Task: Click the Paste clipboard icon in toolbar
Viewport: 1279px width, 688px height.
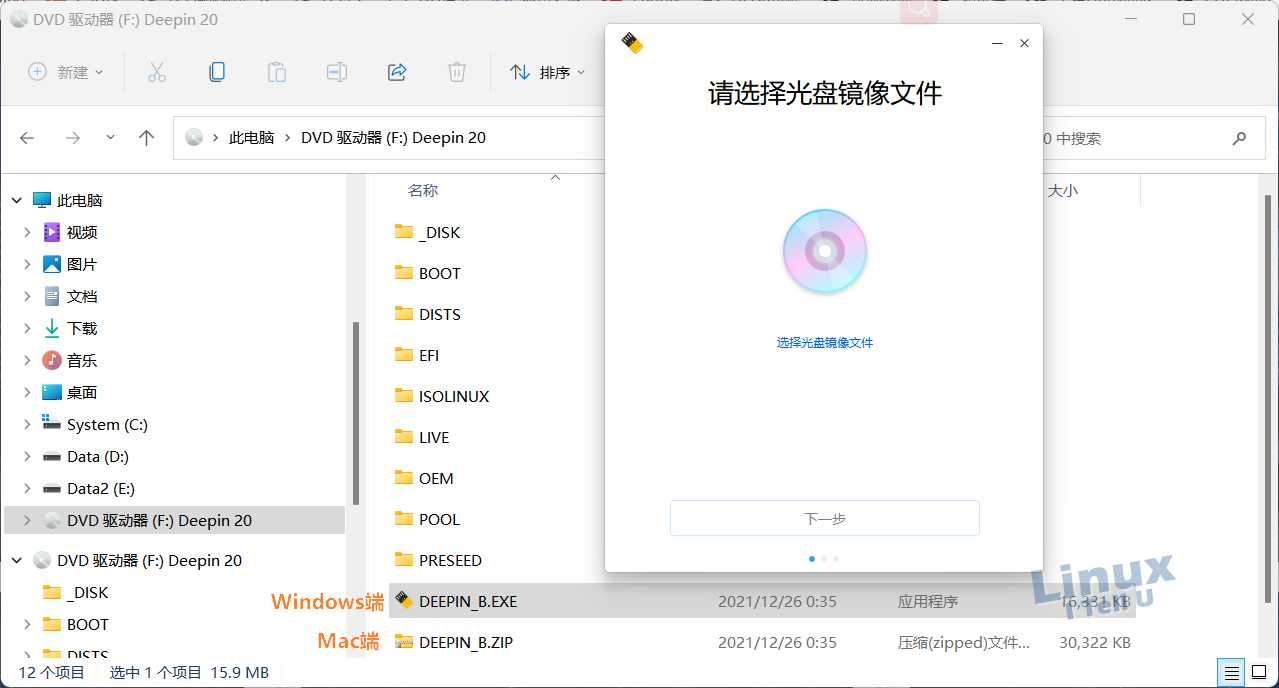Action: coord(277,72)
